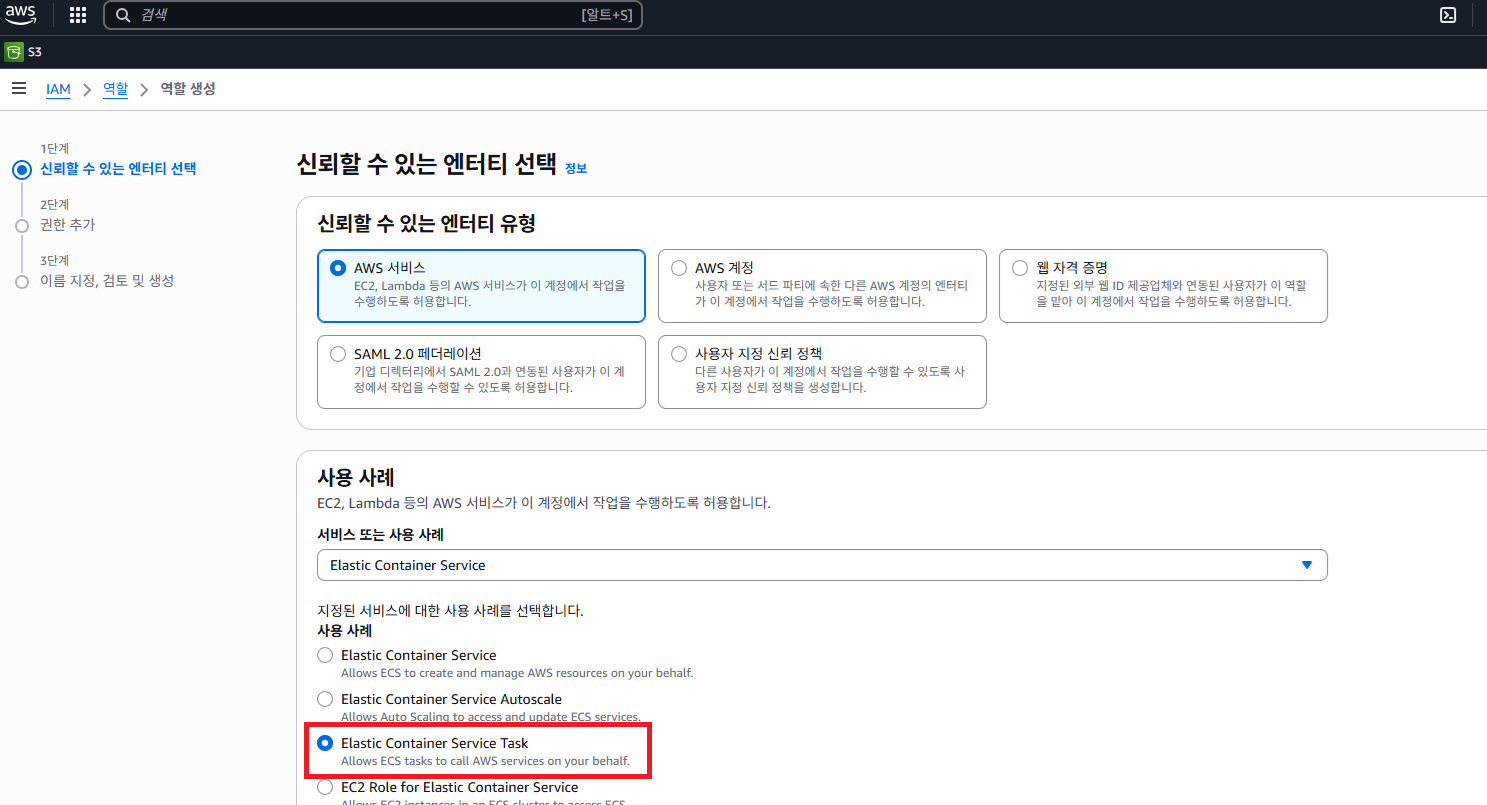Select Elastic Container Service Autoscale use case
Image resolution: width=1487 pixels, height=805 pixels.
pos(325,699)
